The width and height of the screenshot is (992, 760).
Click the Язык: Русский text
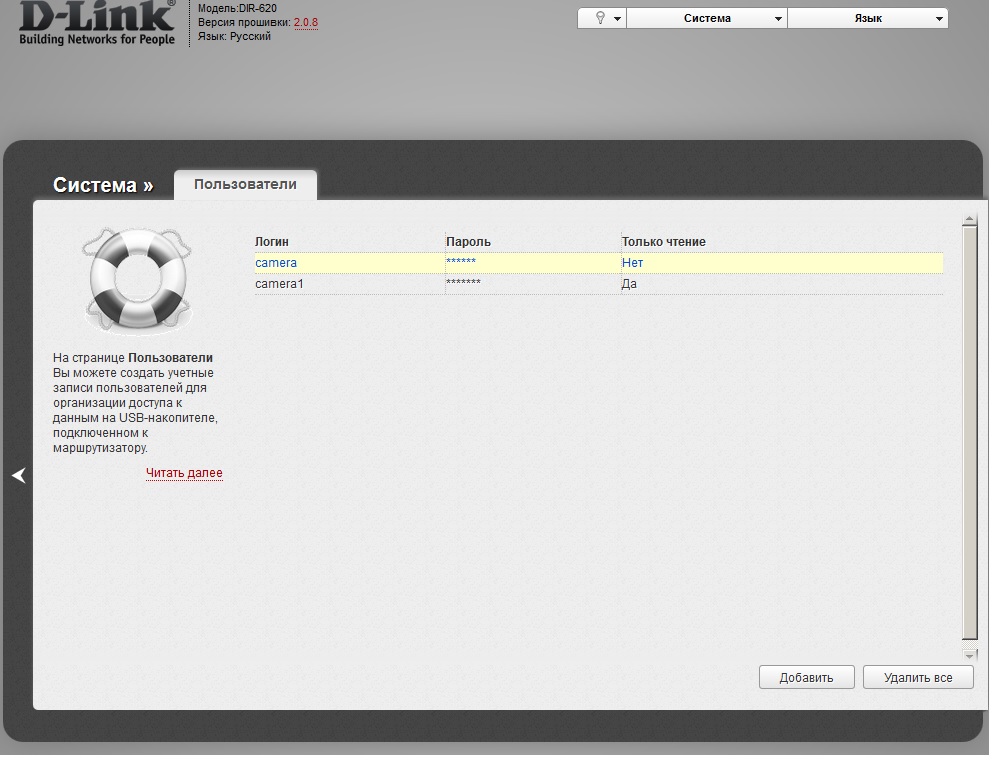coord(234,36)
